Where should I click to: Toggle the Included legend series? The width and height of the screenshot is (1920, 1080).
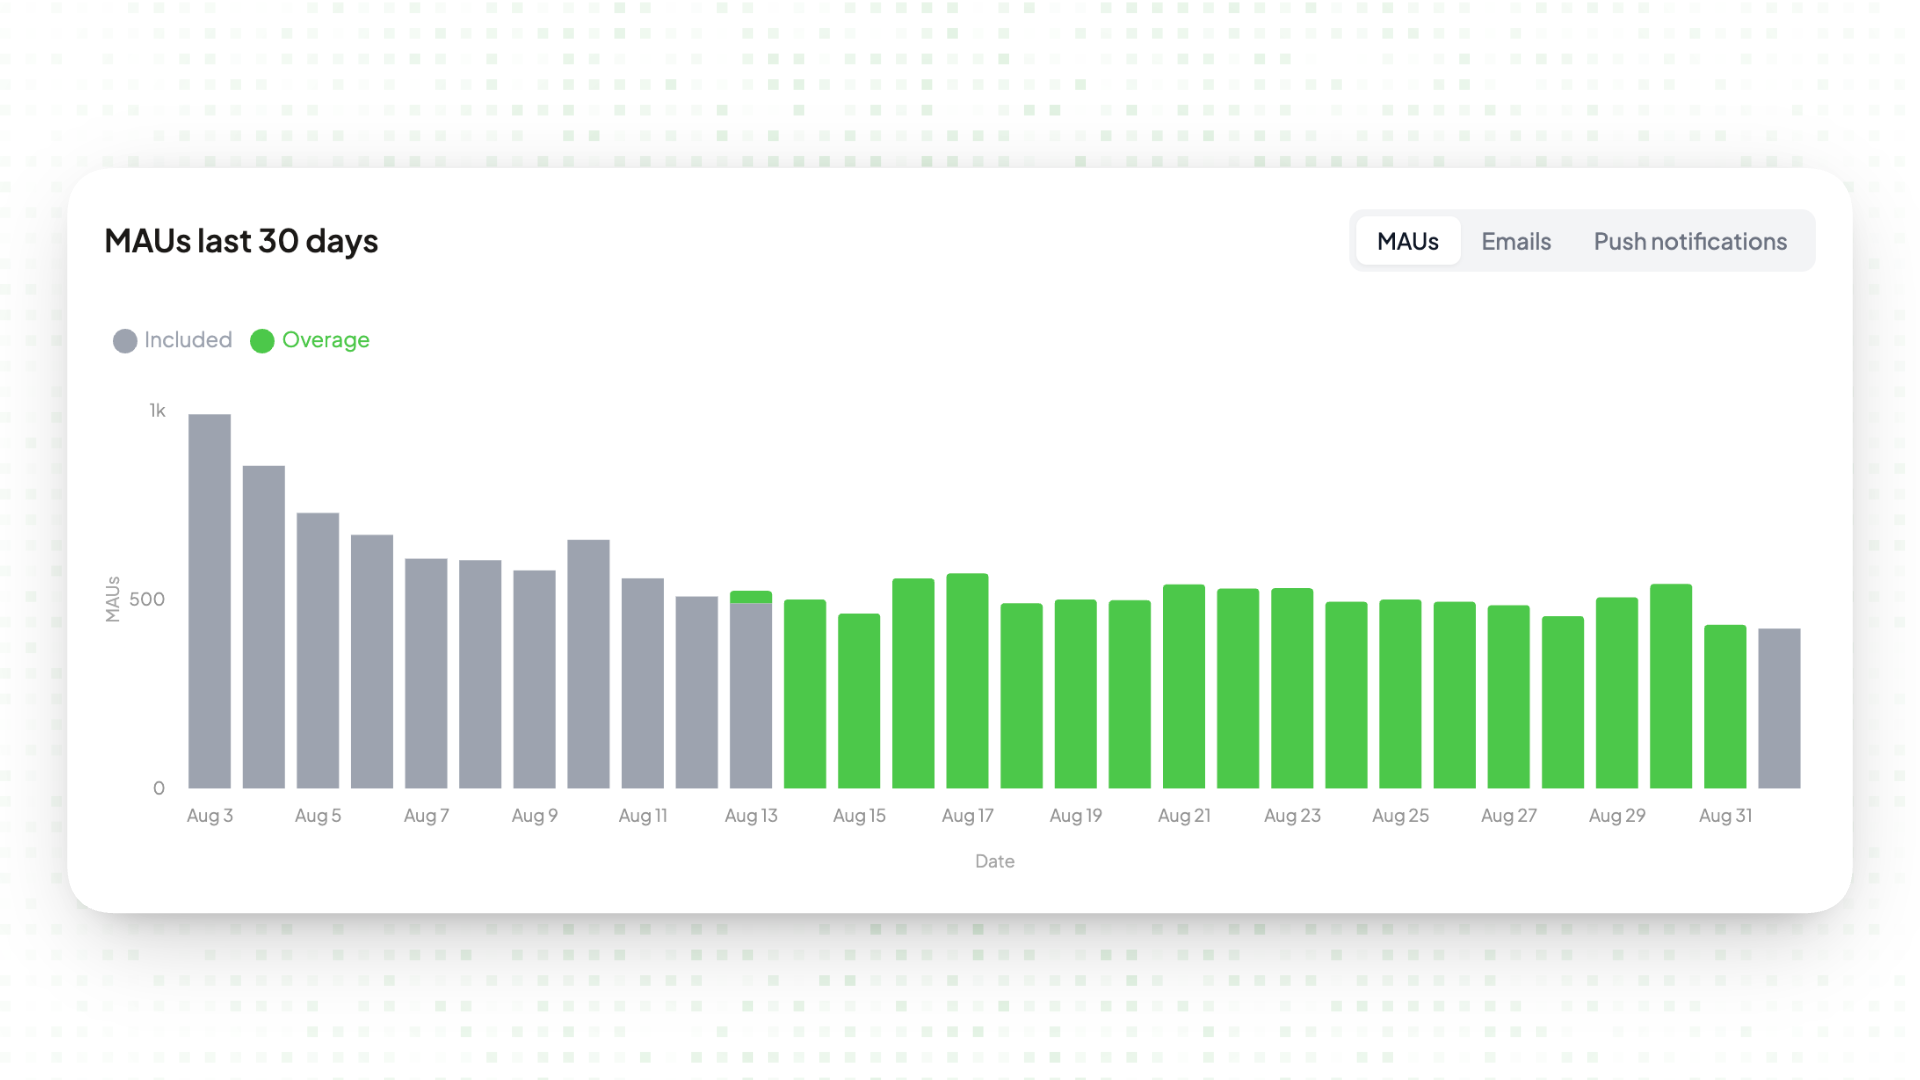point(173,340)
